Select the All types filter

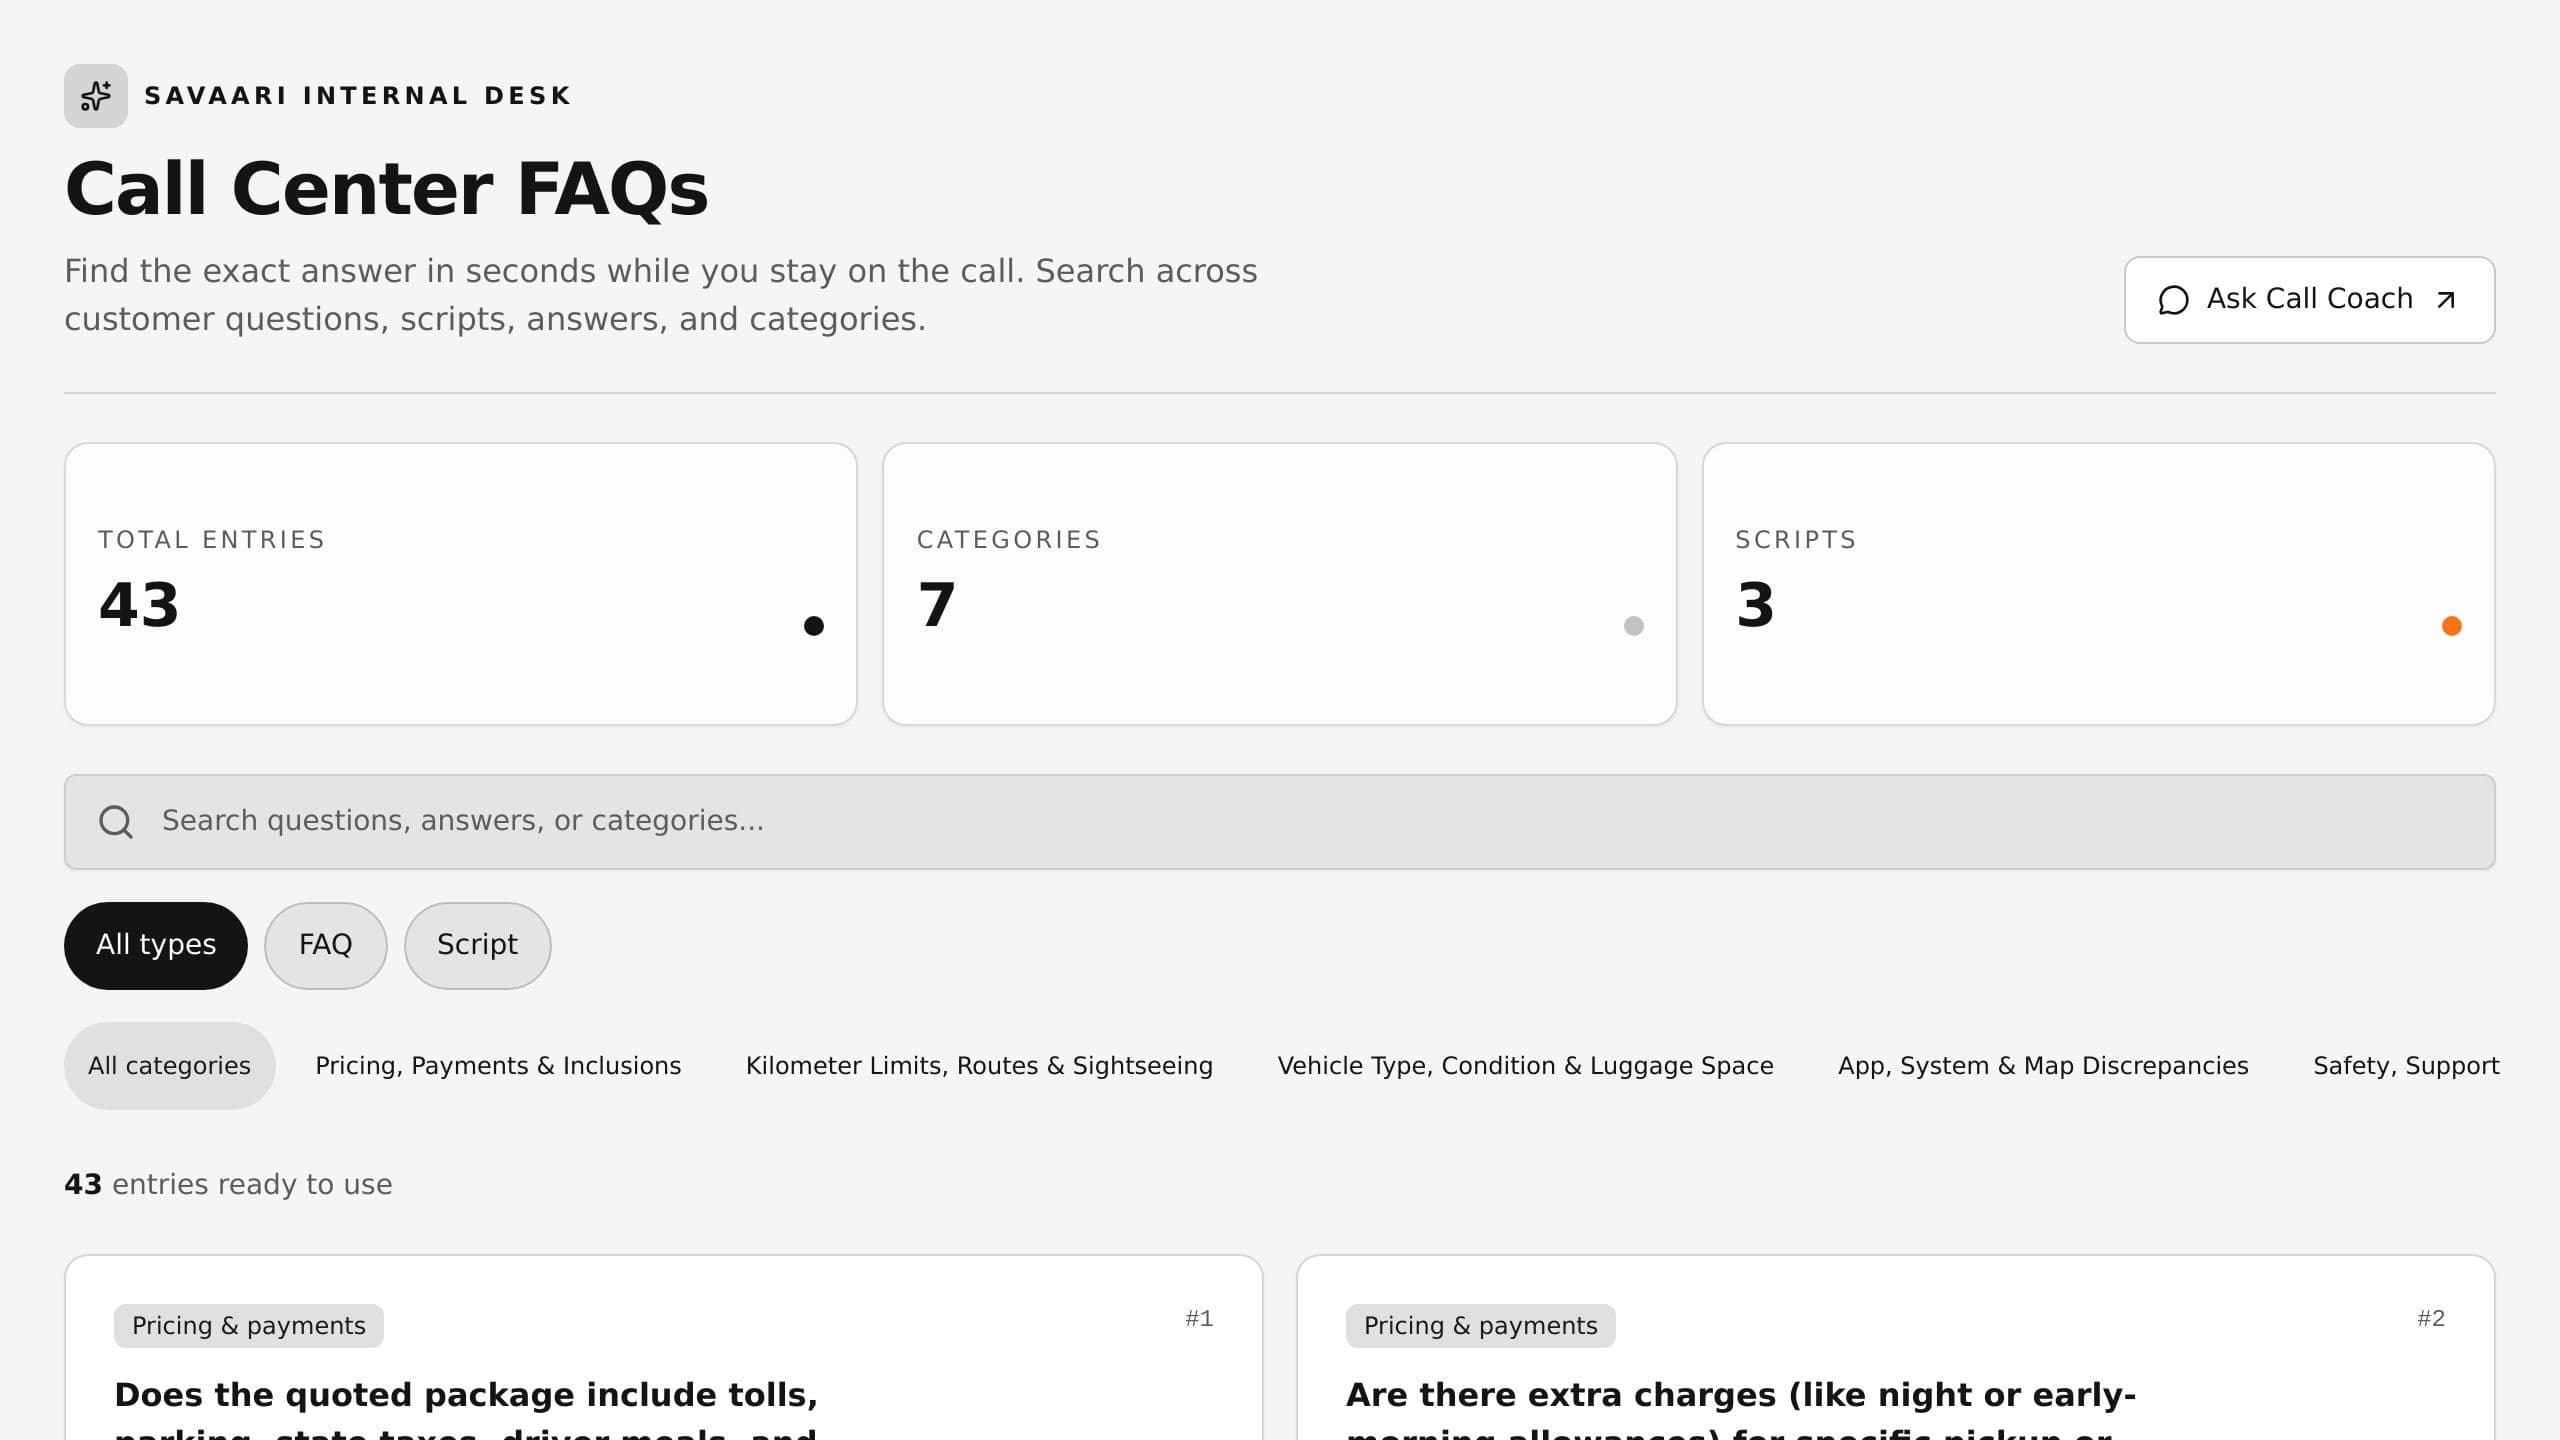(x=156, y=946)
